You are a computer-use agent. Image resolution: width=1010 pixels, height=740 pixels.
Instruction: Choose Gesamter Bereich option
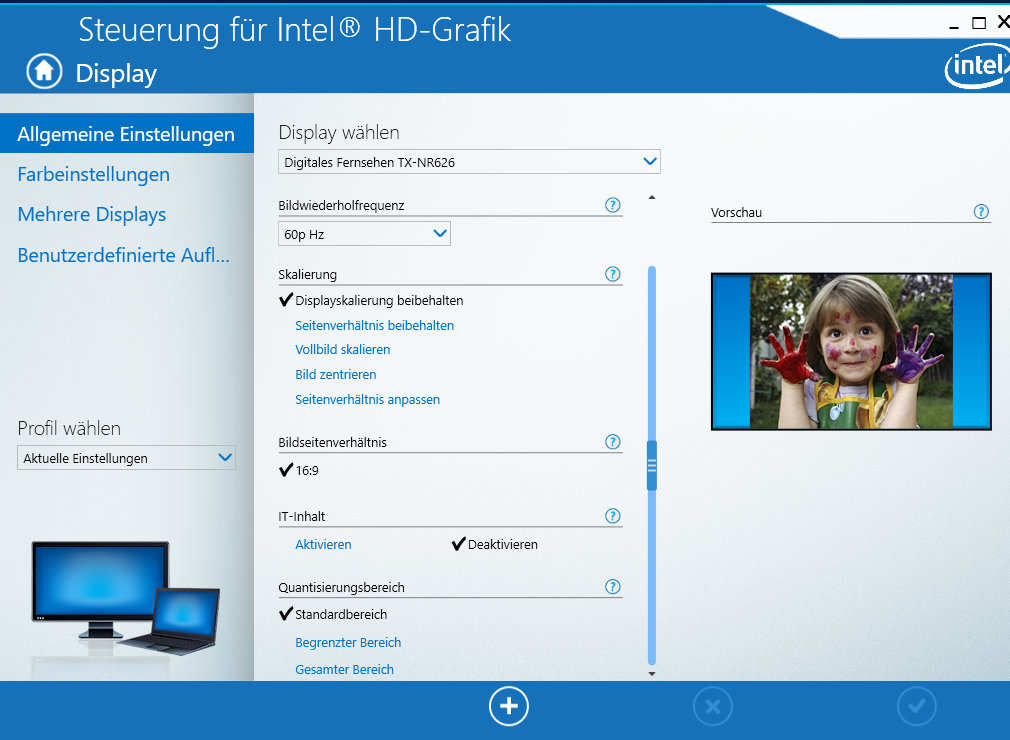point(344,669)
